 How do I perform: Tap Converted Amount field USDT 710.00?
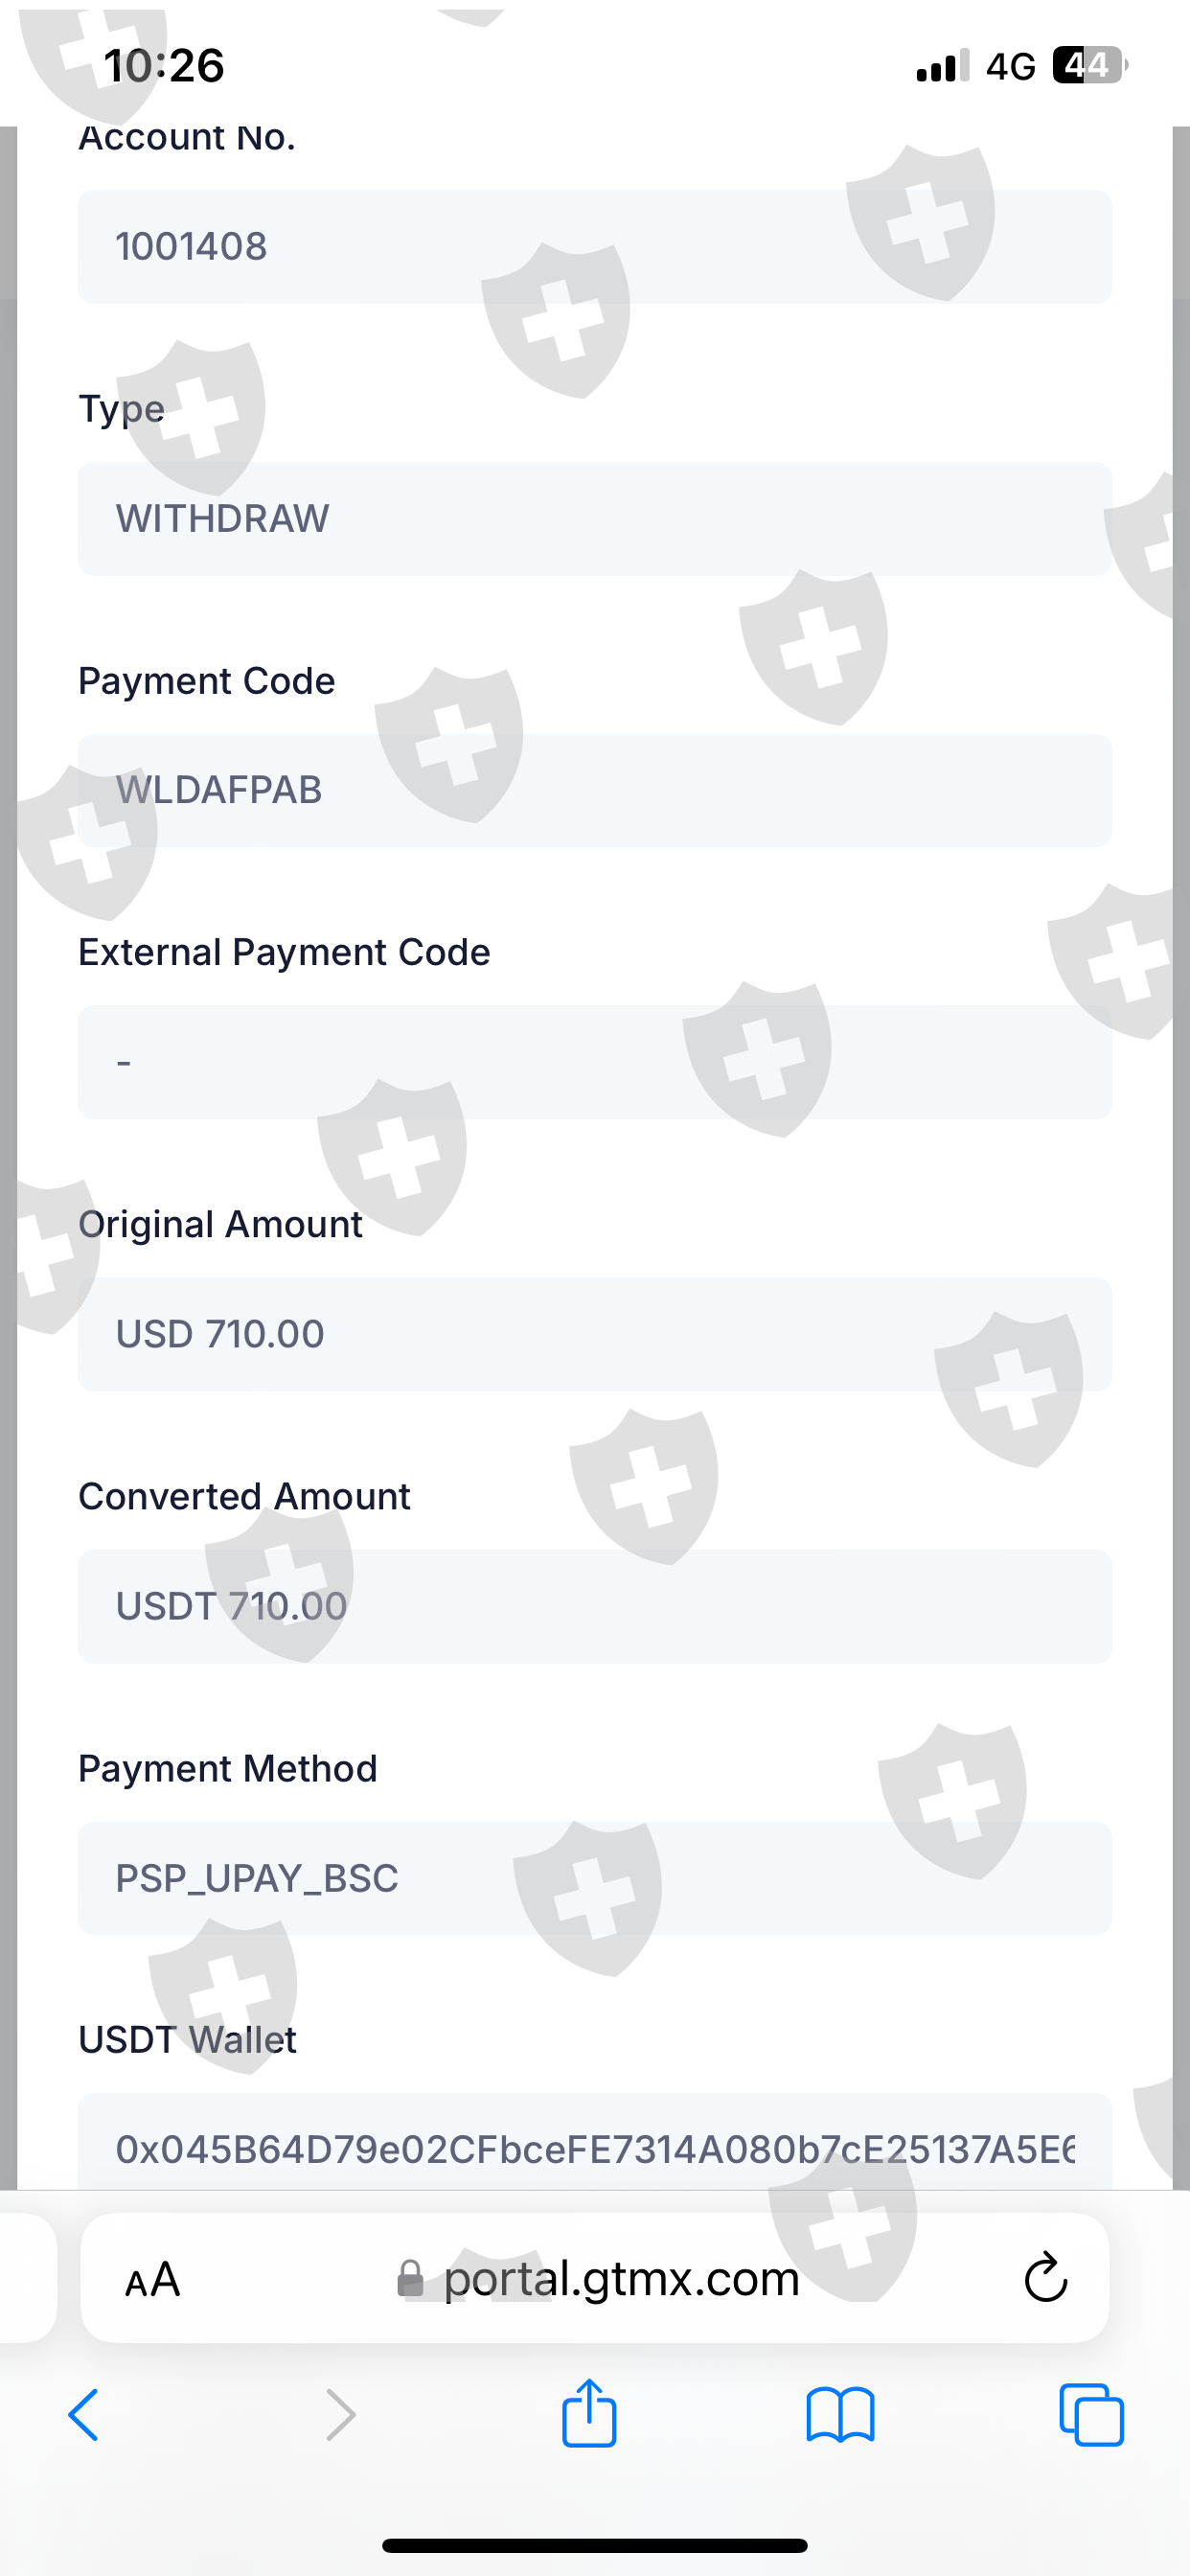594,1606
